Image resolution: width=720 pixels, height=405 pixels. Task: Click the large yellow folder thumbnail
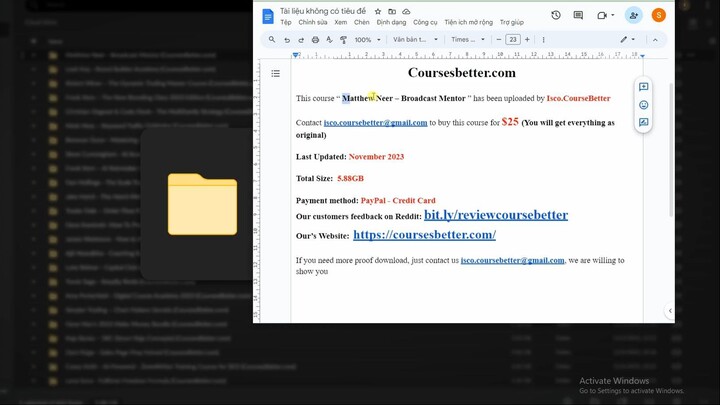[202, 204]
